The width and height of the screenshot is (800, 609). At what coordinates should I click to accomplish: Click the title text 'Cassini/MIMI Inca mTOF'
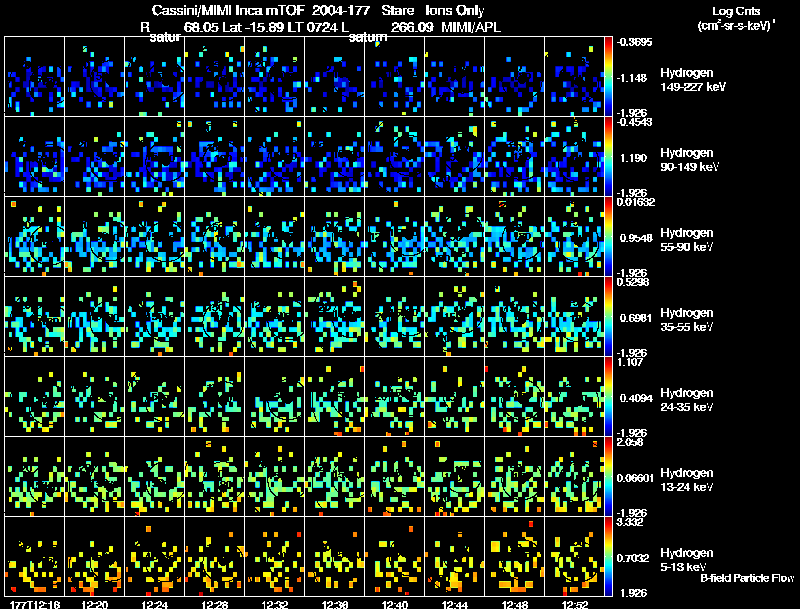click(x=228, y=10)
